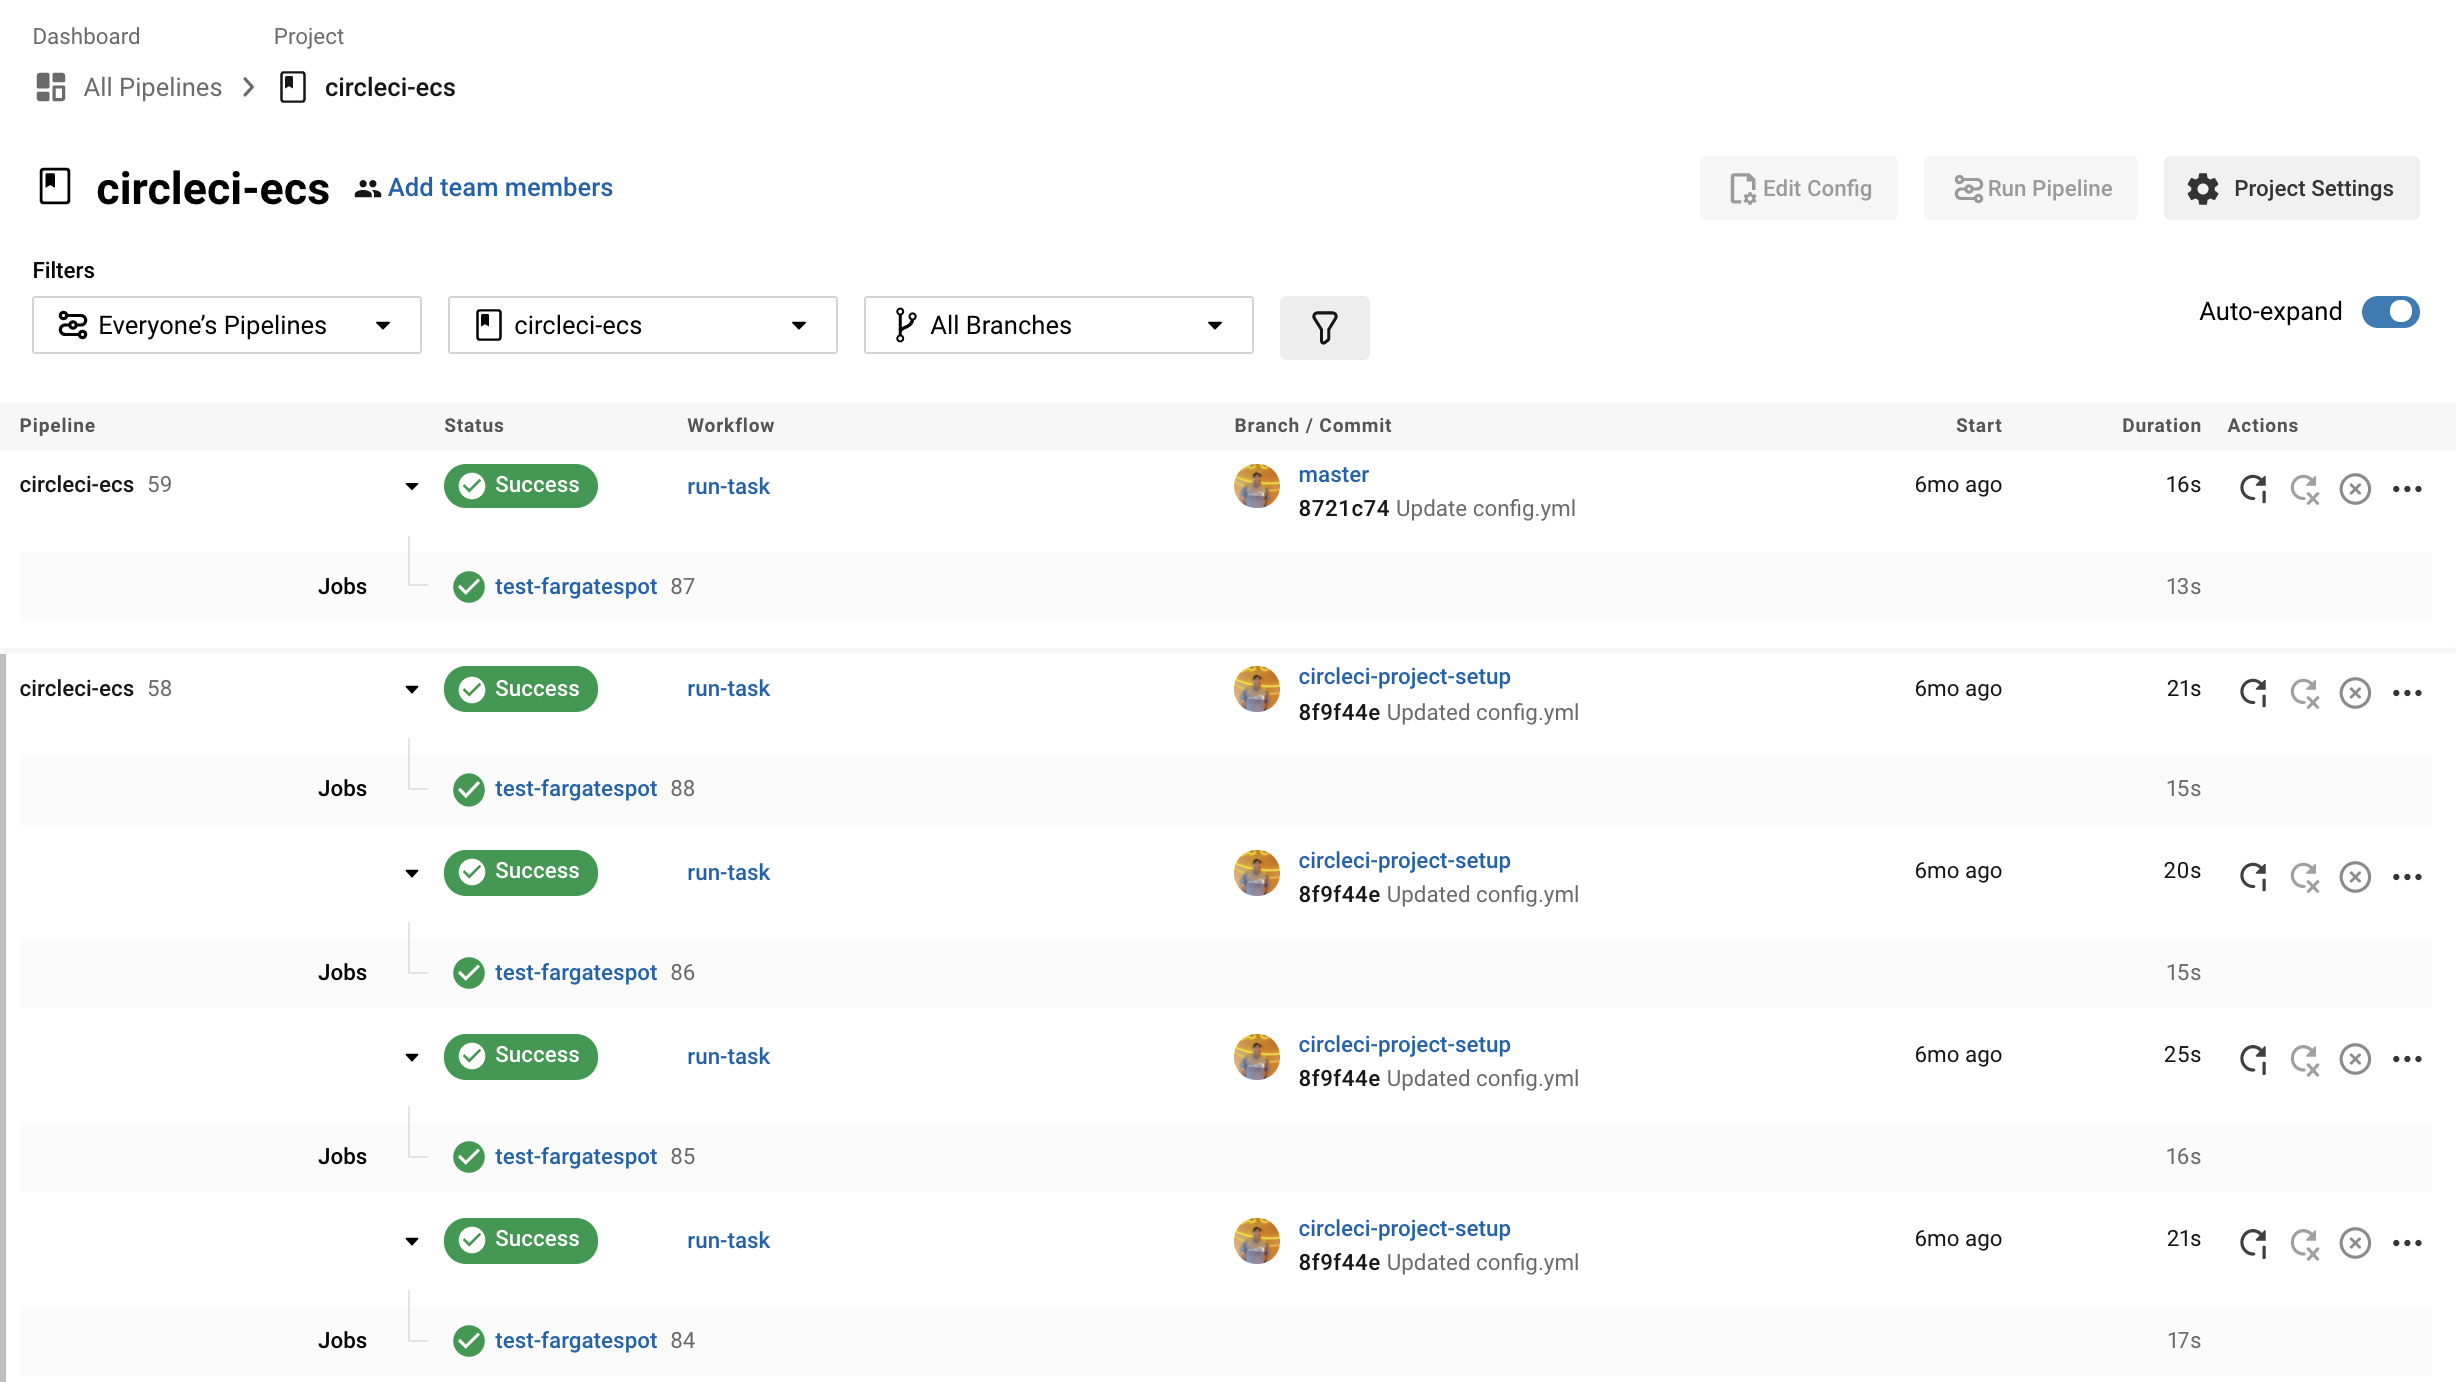Open the Project Settings menu
Image resolution: width=2456 pixels, height=1382 pixels.
(x=2292, y=188)
